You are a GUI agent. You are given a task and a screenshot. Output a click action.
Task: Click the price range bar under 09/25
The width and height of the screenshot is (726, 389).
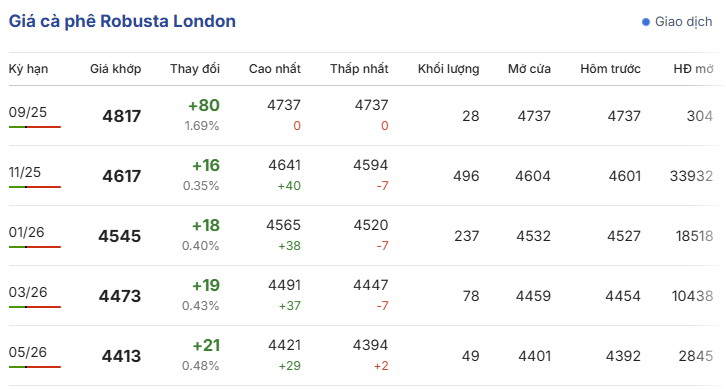coord(35,127)
